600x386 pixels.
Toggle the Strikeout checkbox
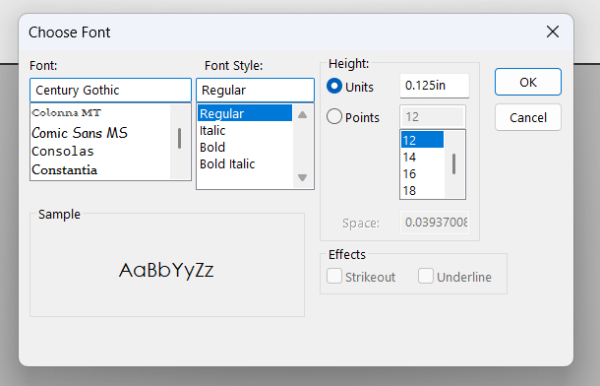pyautogui.click(x=334, y=276)
